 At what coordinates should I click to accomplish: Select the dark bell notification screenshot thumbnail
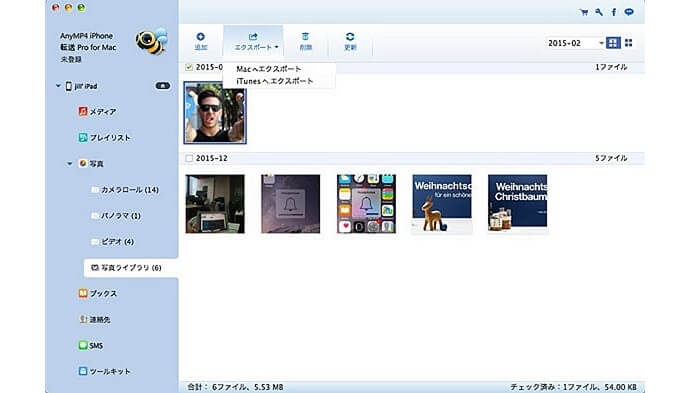click(x=290, y=204)
